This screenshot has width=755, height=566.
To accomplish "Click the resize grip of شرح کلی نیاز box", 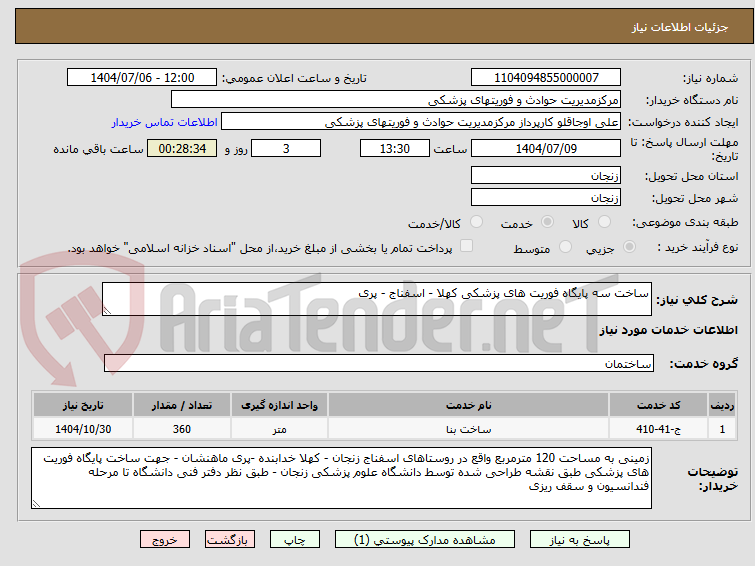I will click(107, 311).
